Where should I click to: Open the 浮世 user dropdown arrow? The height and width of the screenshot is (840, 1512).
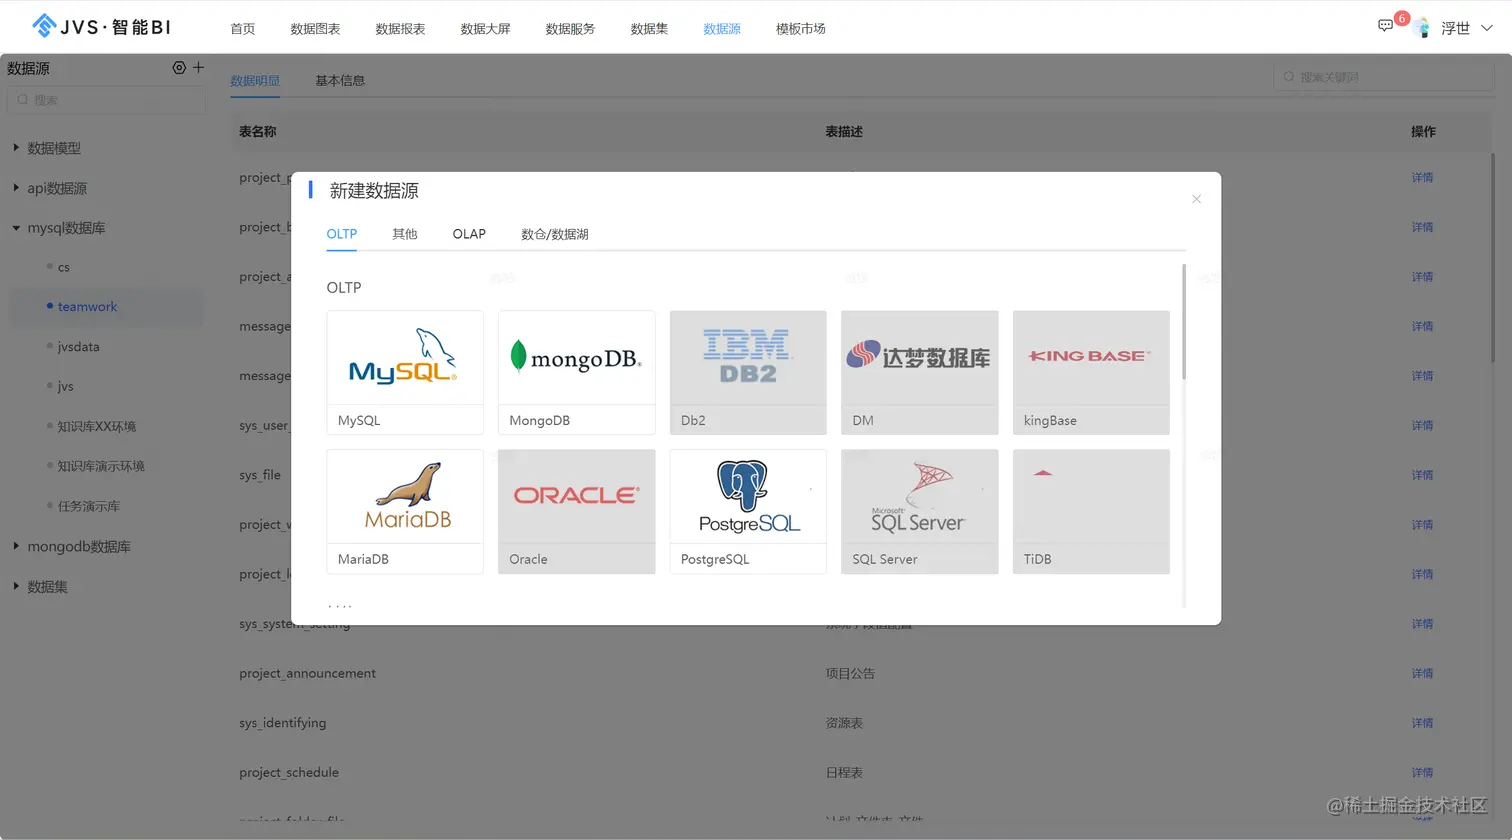point(1487,28)
